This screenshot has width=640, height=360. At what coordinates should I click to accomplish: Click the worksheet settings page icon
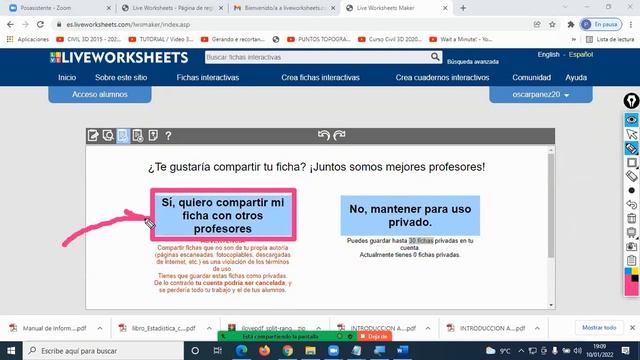coord(138,136)
